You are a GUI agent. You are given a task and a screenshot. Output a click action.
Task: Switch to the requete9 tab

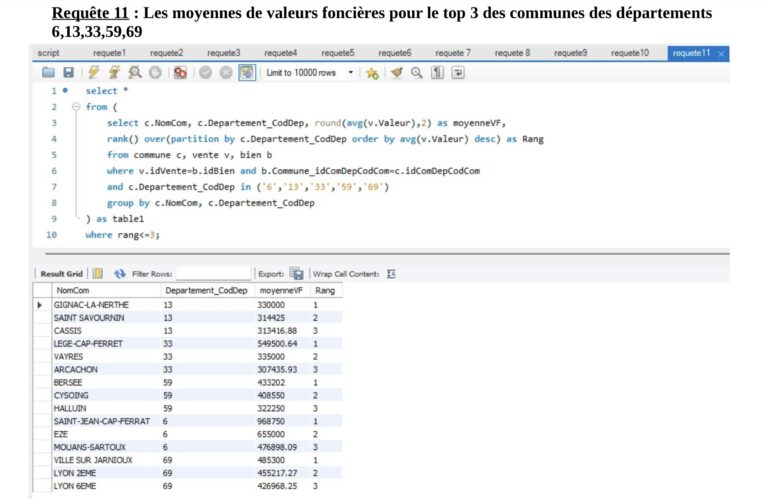point(571,52)
